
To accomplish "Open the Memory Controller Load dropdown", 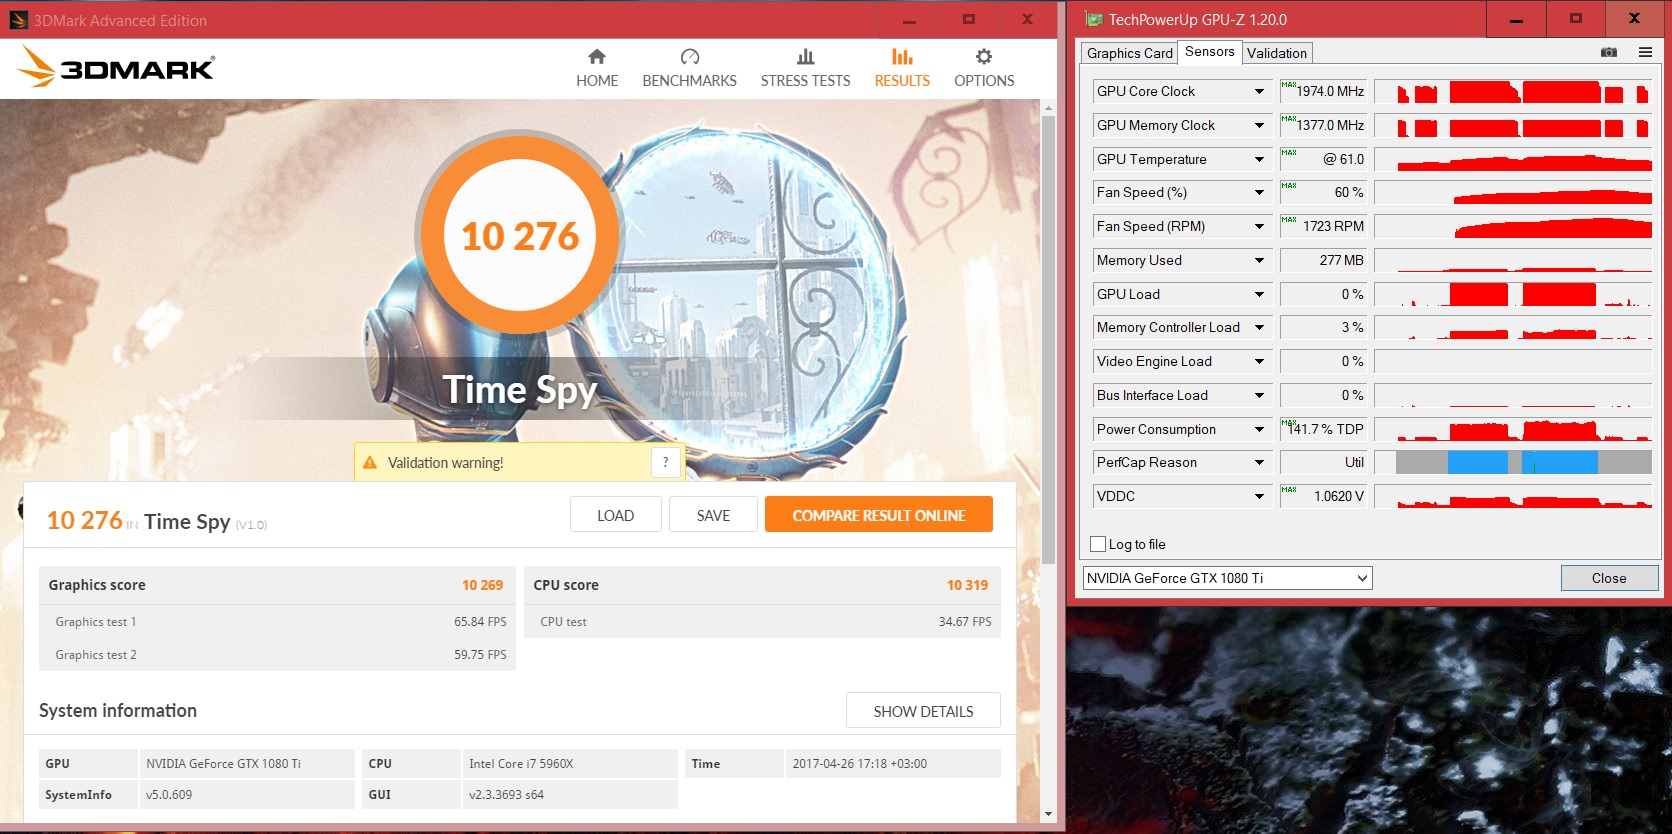I will click(x=1259, y=327).
